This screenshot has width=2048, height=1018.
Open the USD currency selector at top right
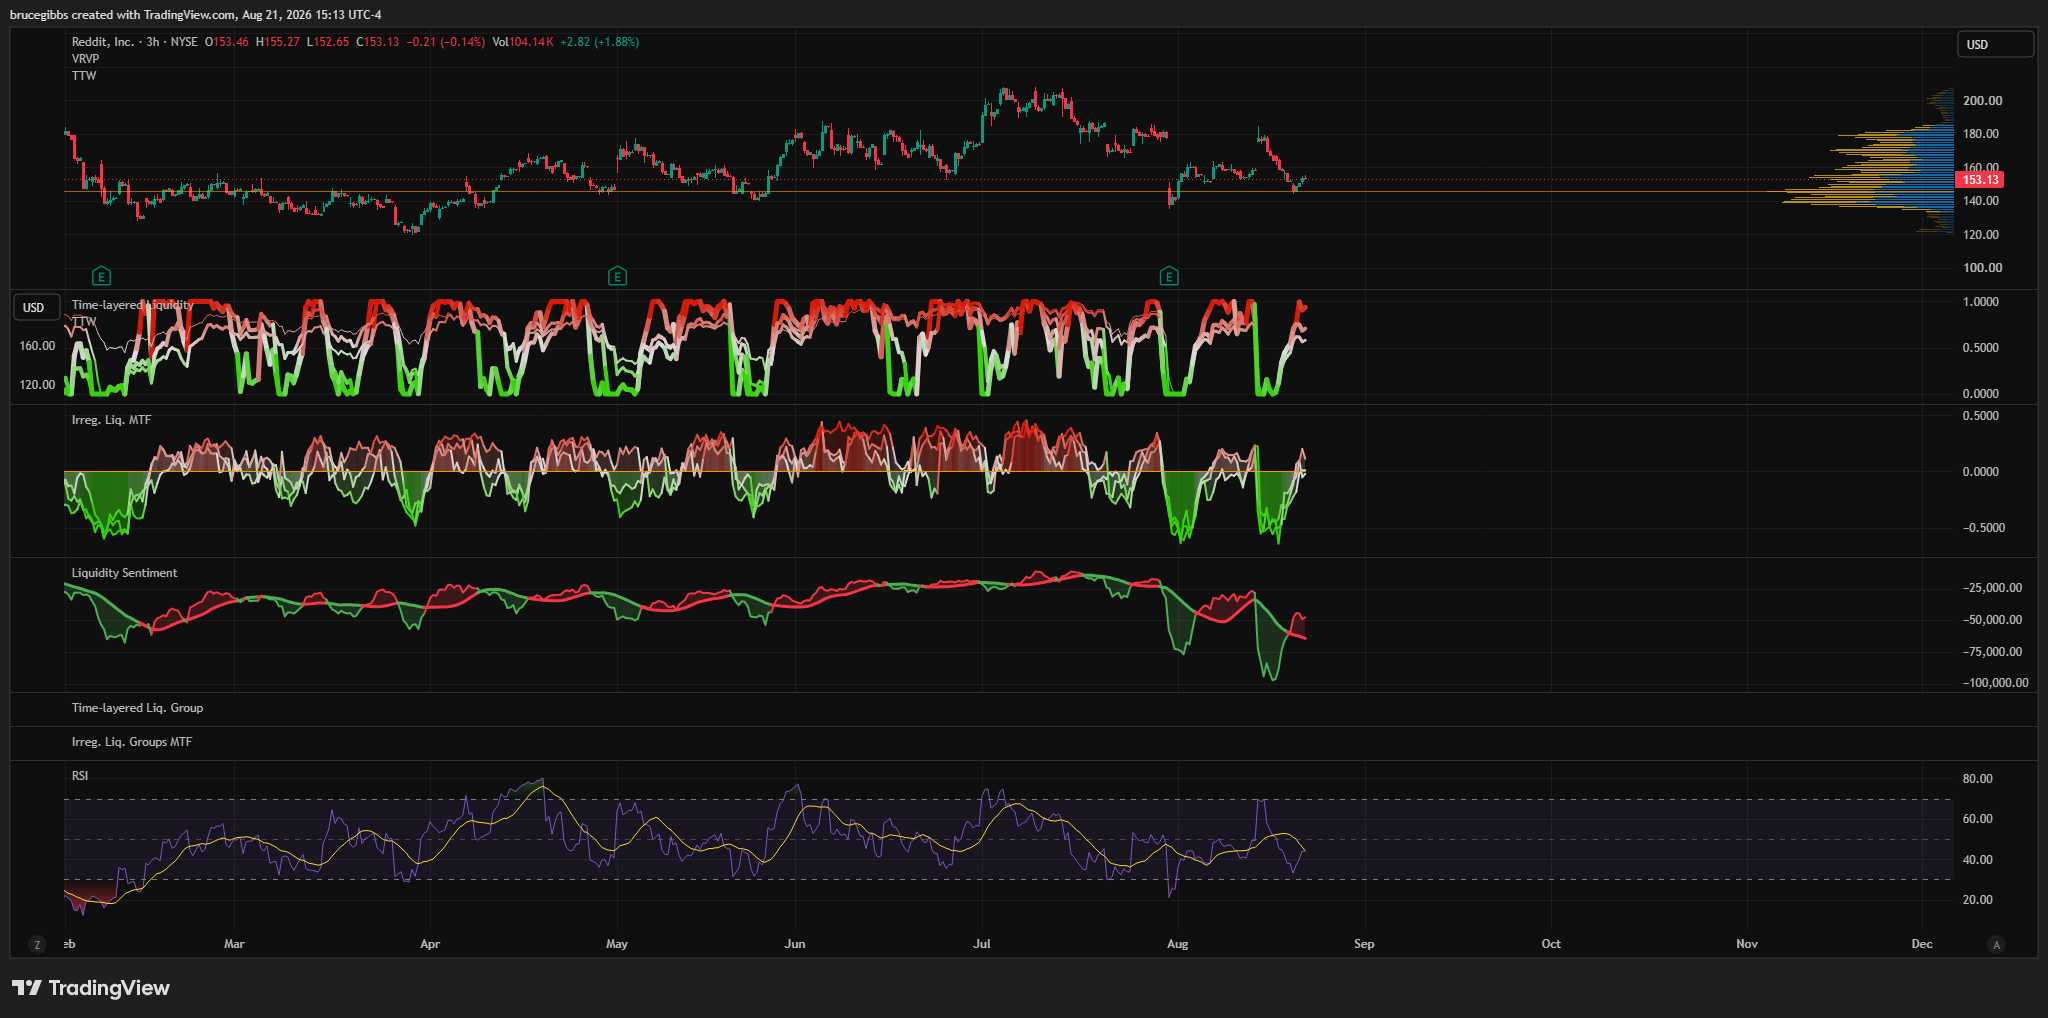(1995, 44)
